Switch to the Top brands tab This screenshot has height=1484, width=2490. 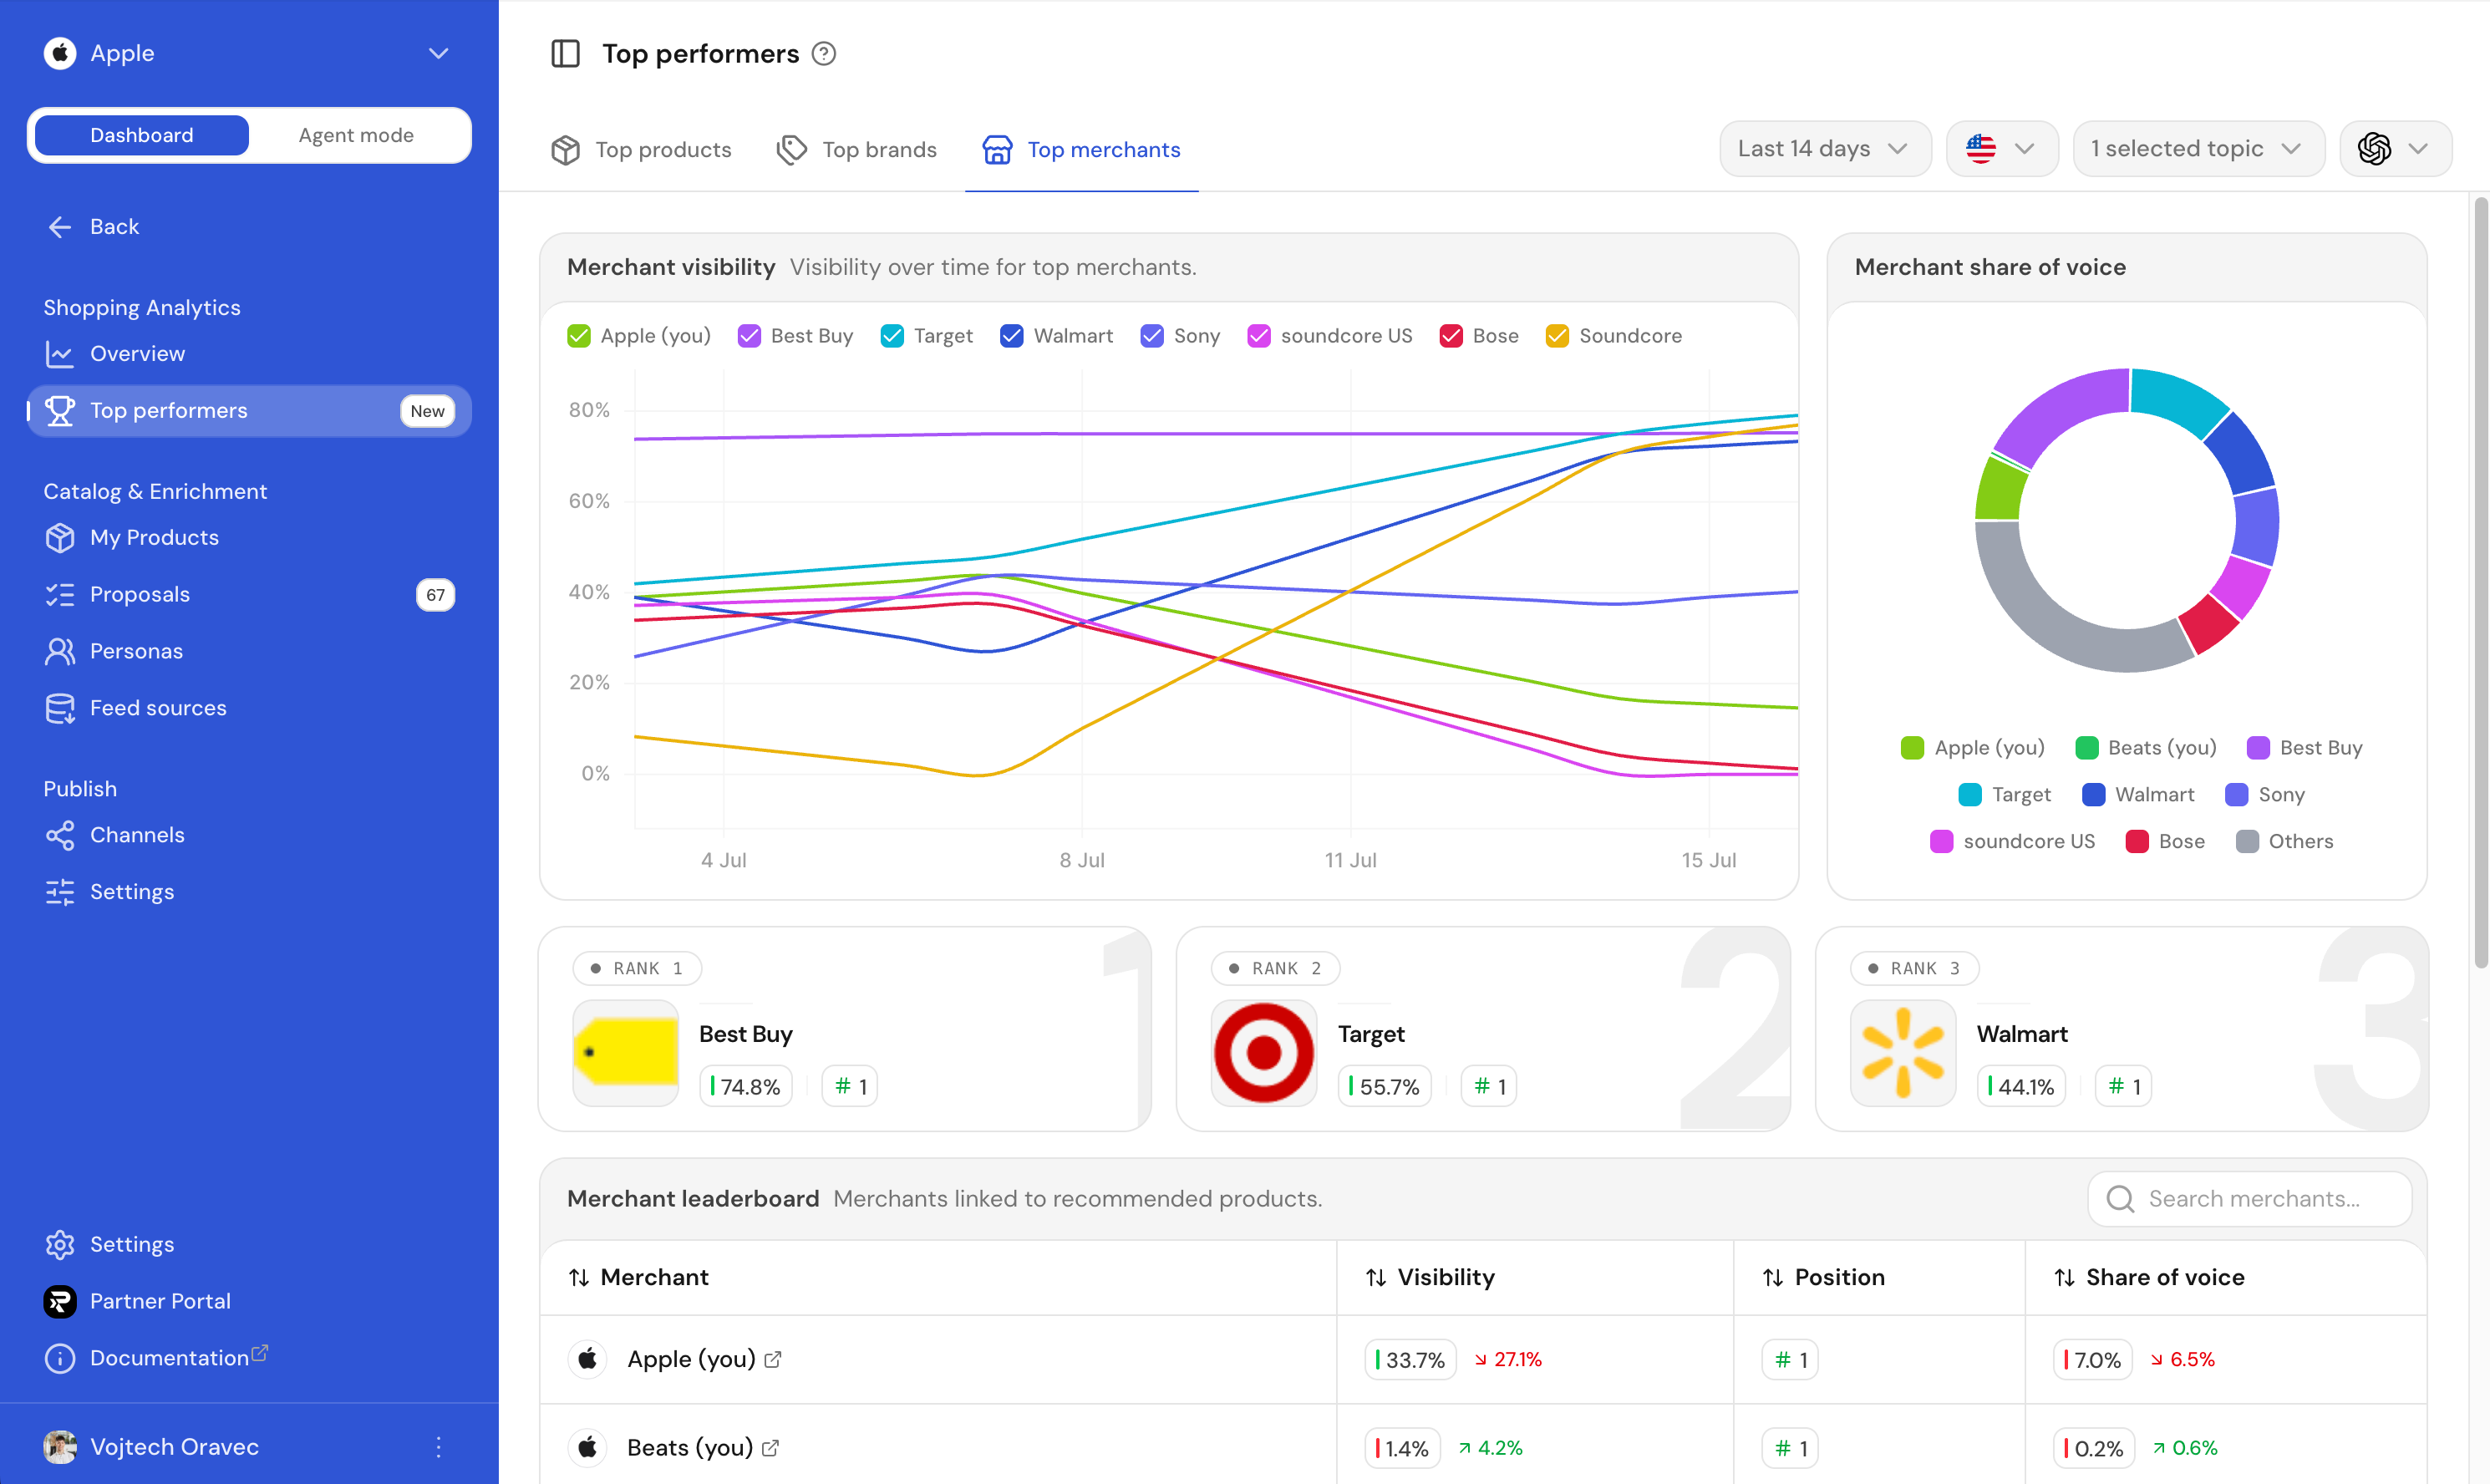point(857,150)
